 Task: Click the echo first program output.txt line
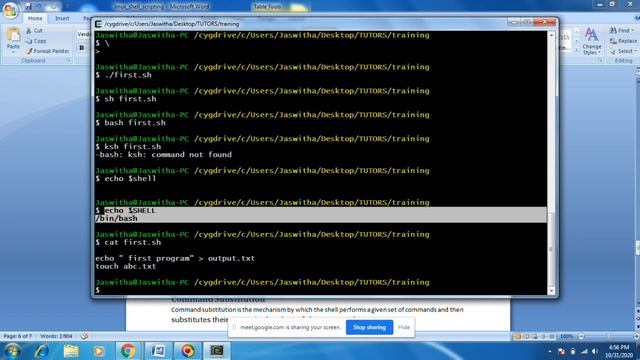coord(175,258)
